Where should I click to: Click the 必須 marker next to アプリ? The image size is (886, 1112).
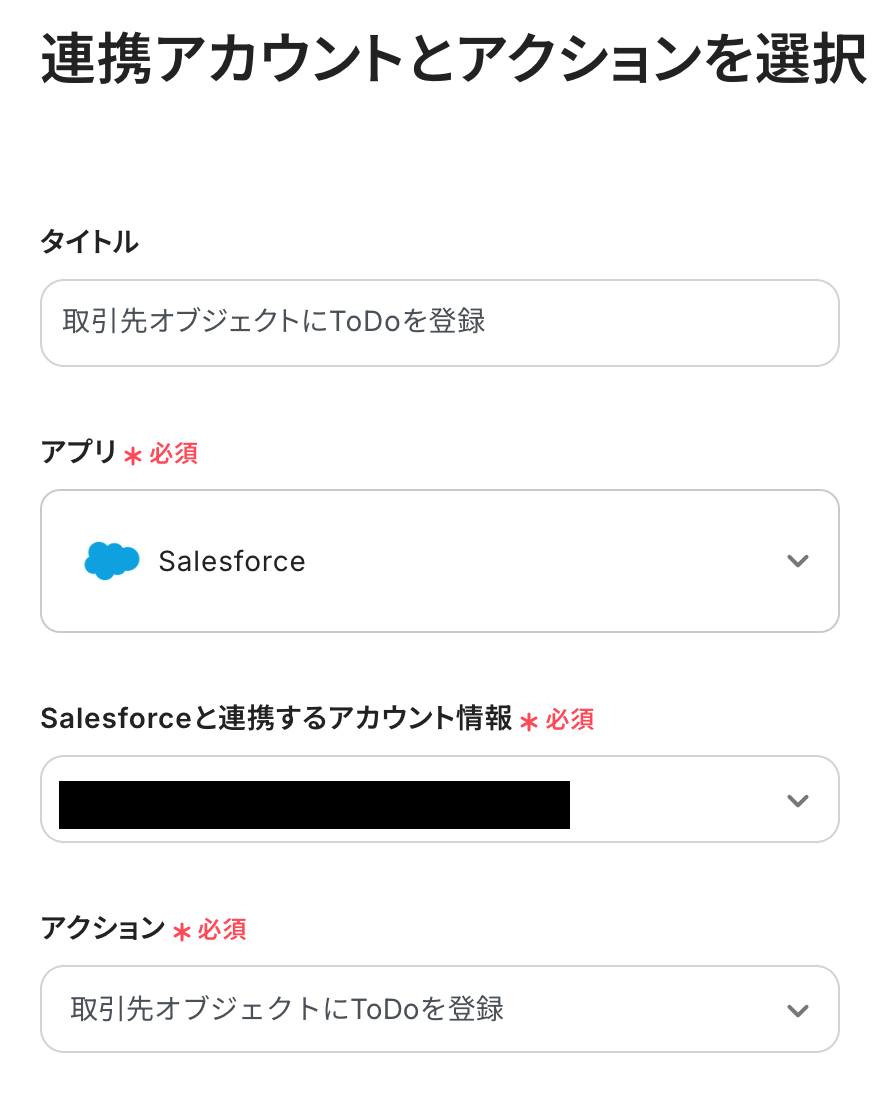click(174, 453)
